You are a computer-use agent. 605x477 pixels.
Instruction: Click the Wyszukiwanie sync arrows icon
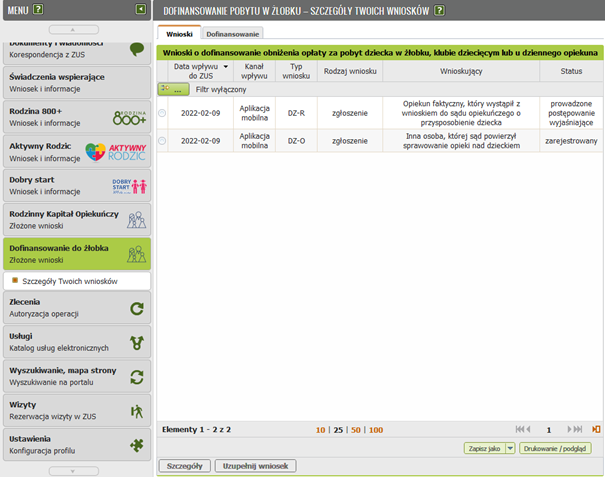click(137, 377)
